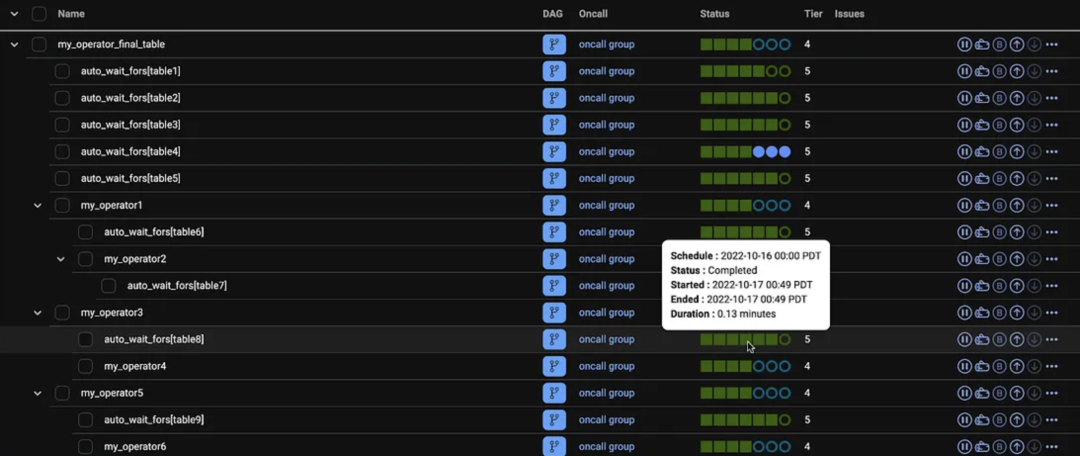Click the Oncall column header
1080x456 pixels.
593,14
